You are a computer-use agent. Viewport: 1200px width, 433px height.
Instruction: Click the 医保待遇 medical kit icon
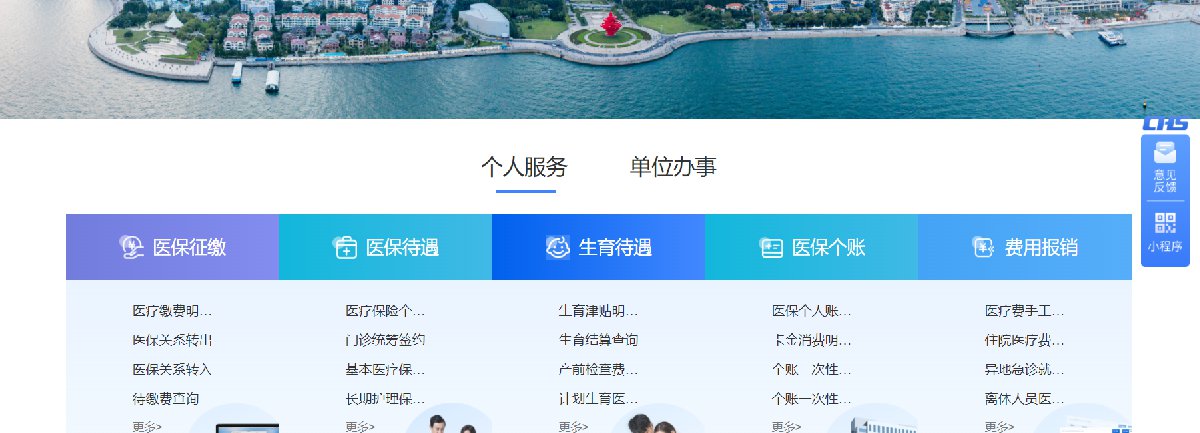coord(345,247)
